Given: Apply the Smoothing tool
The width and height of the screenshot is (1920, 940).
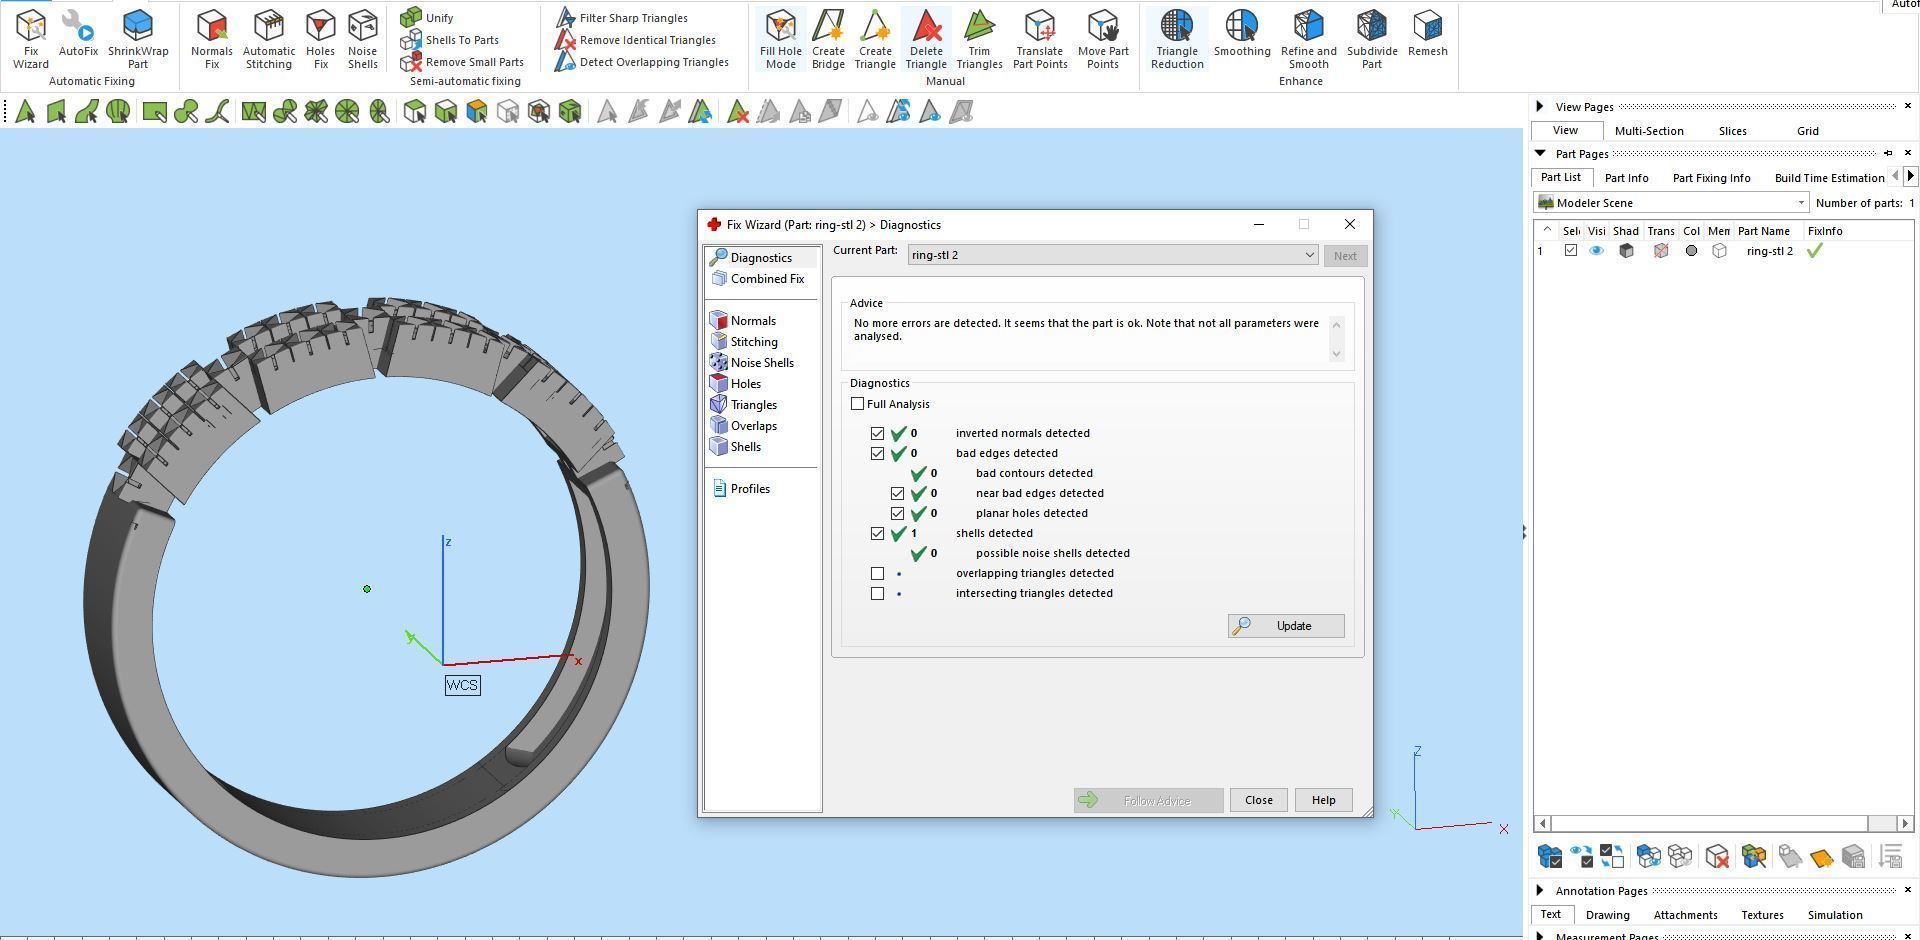Looking at the screenshot, I should coord(1242,34).
